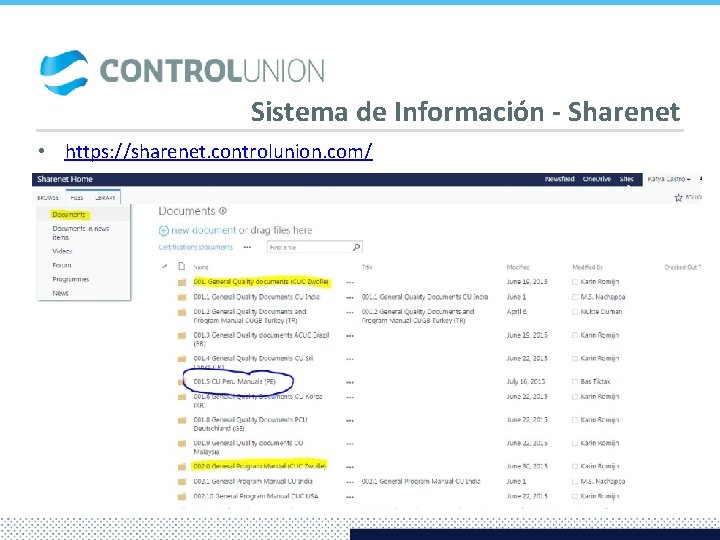720x540 pixels.
Task: Open the sharenet.controlunion.com hyperlink
Action: click(219, 152)
